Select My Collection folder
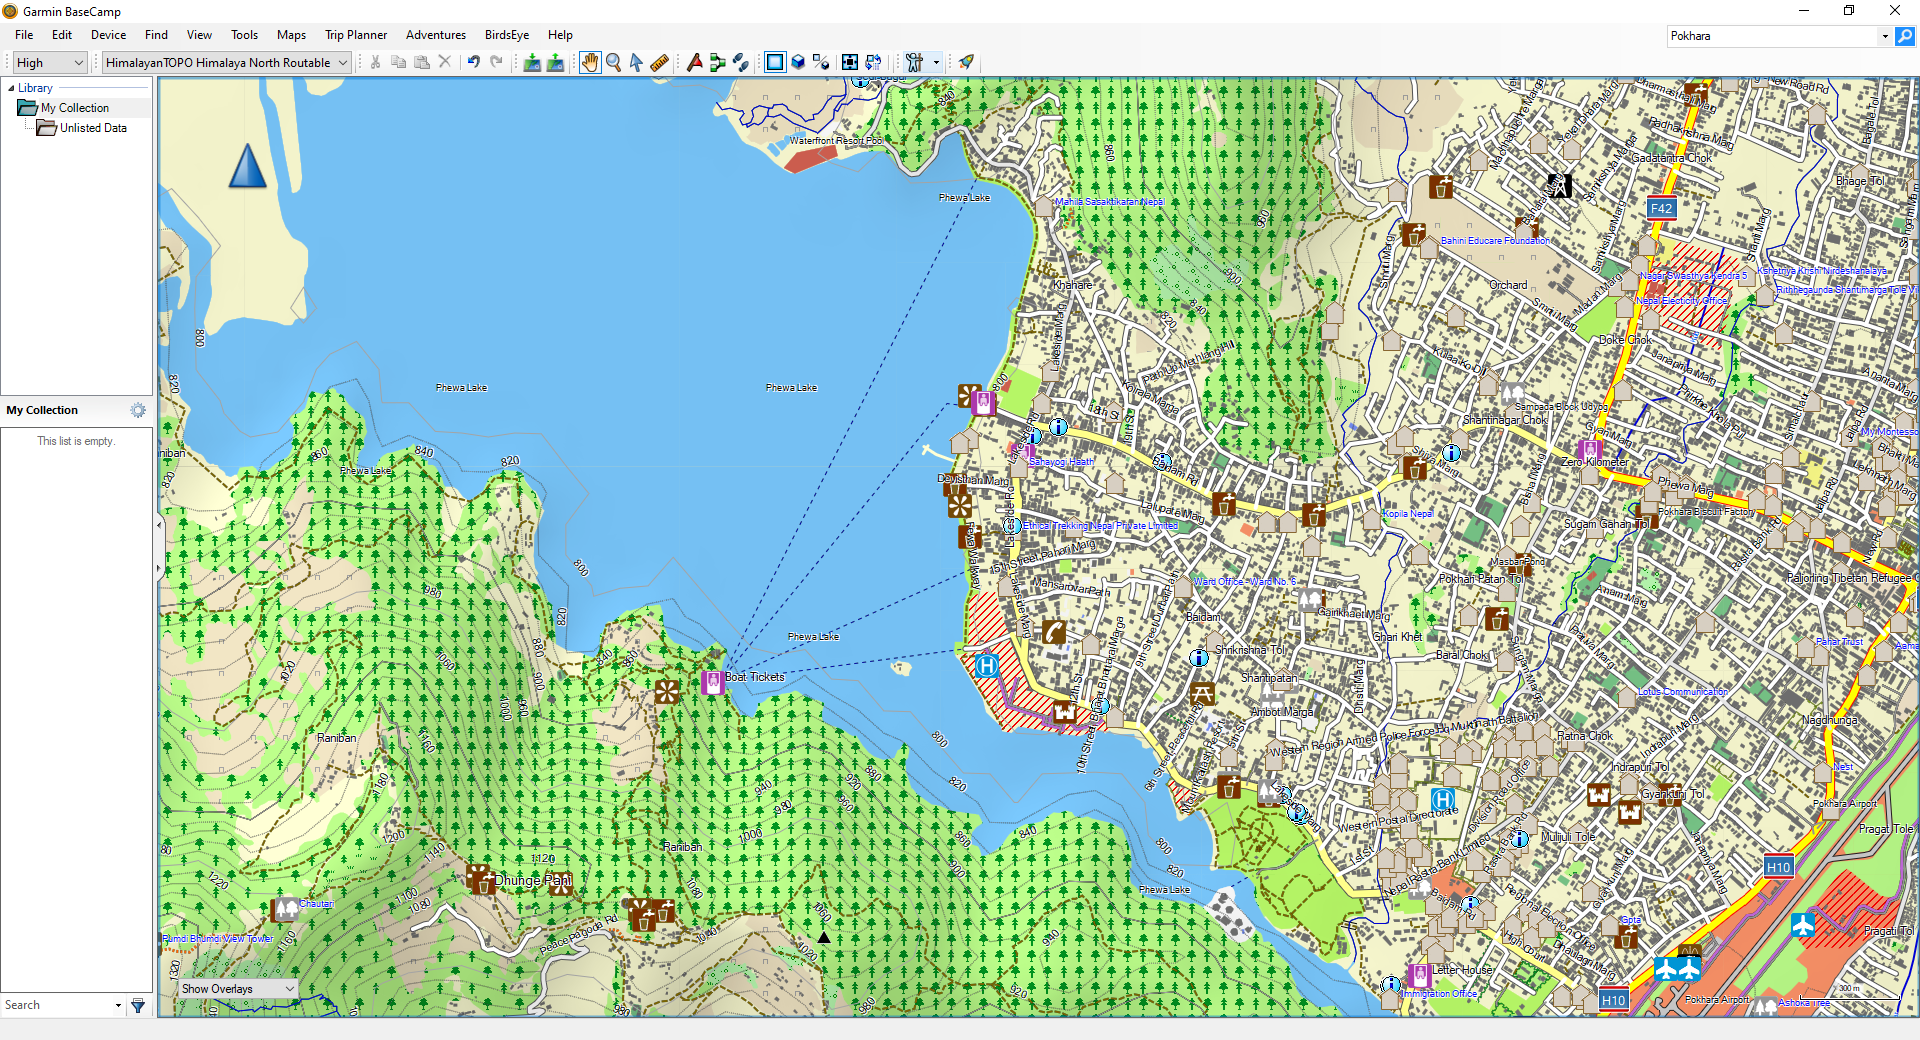The height and width of the screenshot is (1040, 1920). (75, 108)
